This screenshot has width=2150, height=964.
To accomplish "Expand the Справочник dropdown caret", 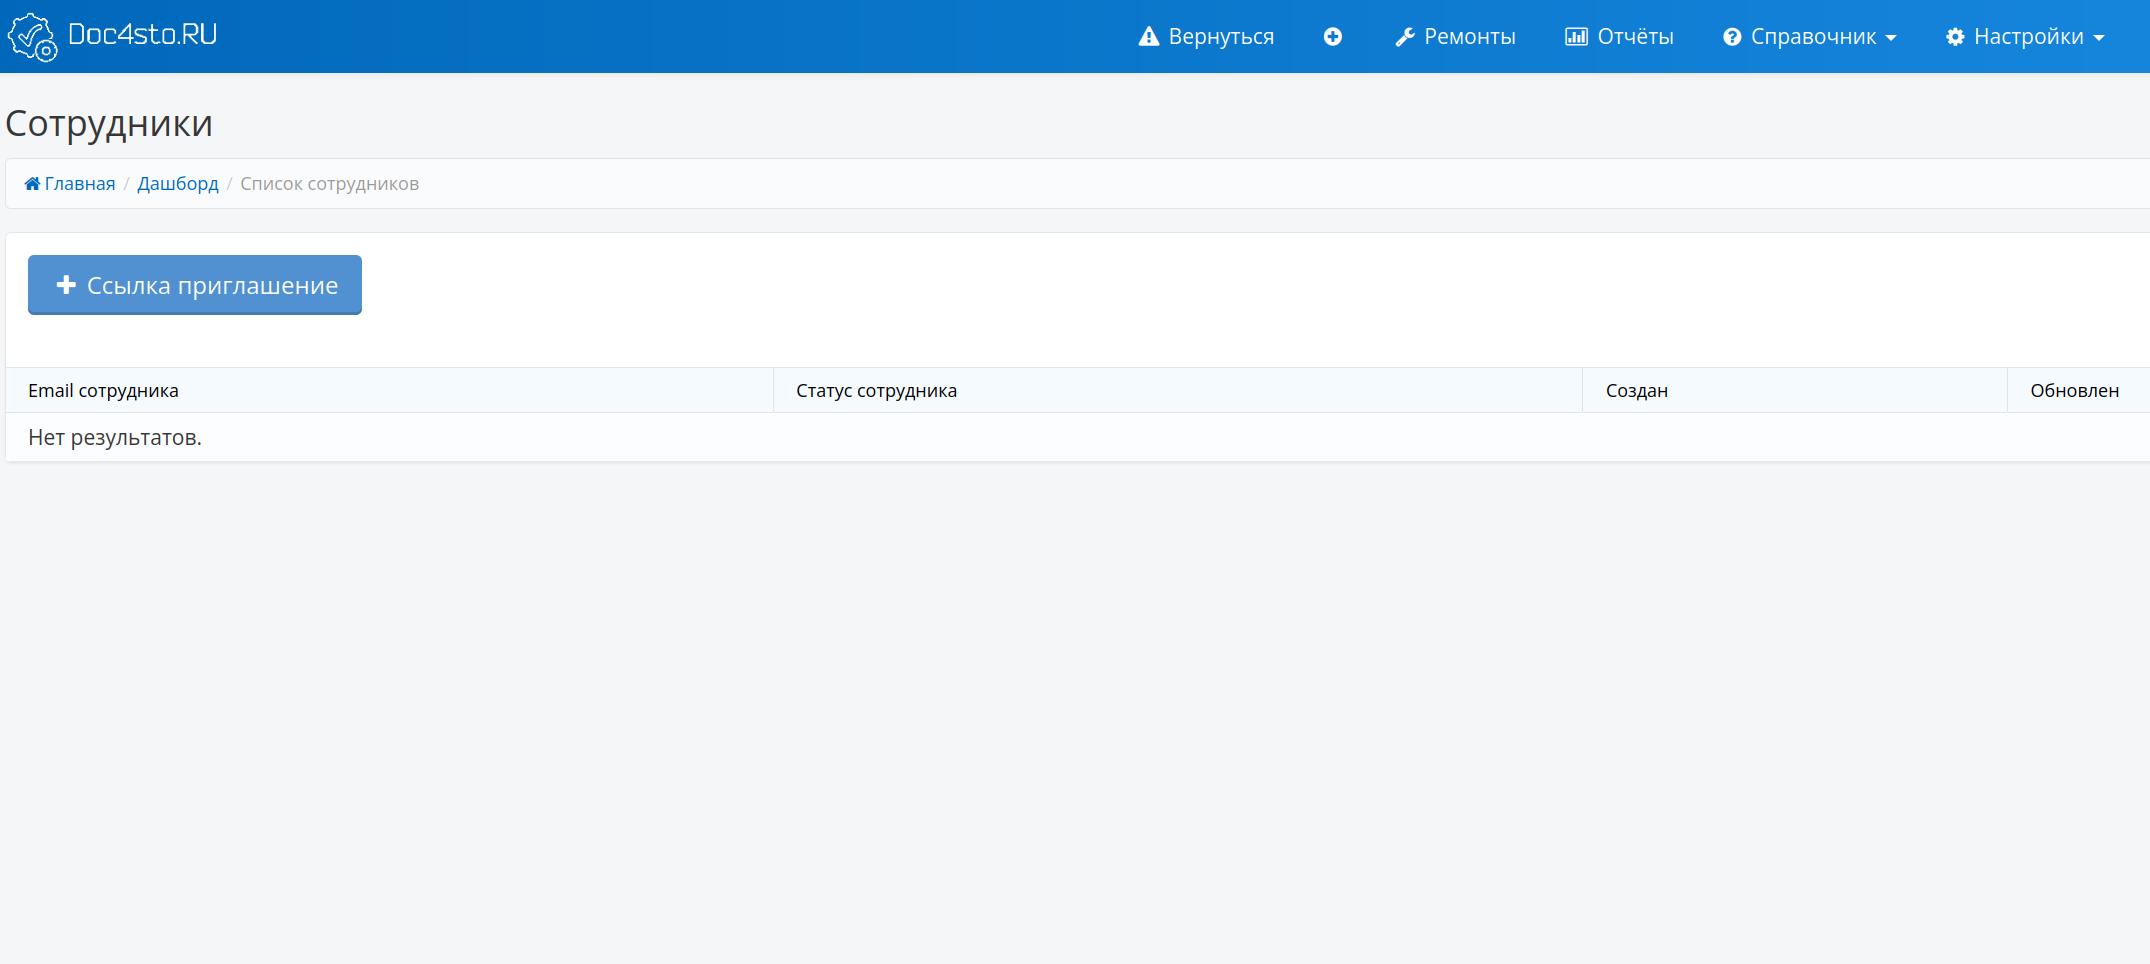I will tap(1891, 38).
